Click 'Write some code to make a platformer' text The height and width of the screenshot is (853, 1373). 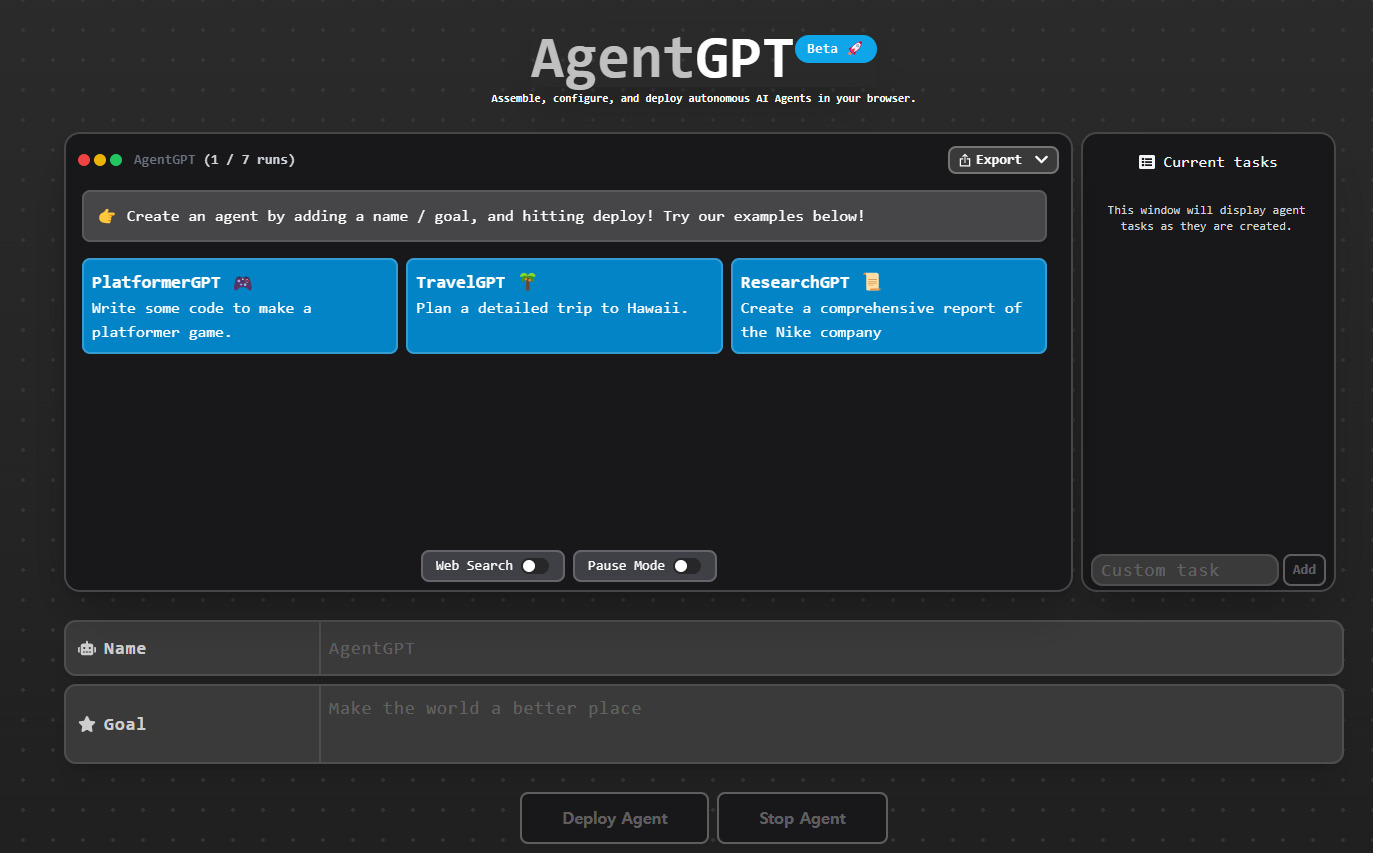pos(202,320)
